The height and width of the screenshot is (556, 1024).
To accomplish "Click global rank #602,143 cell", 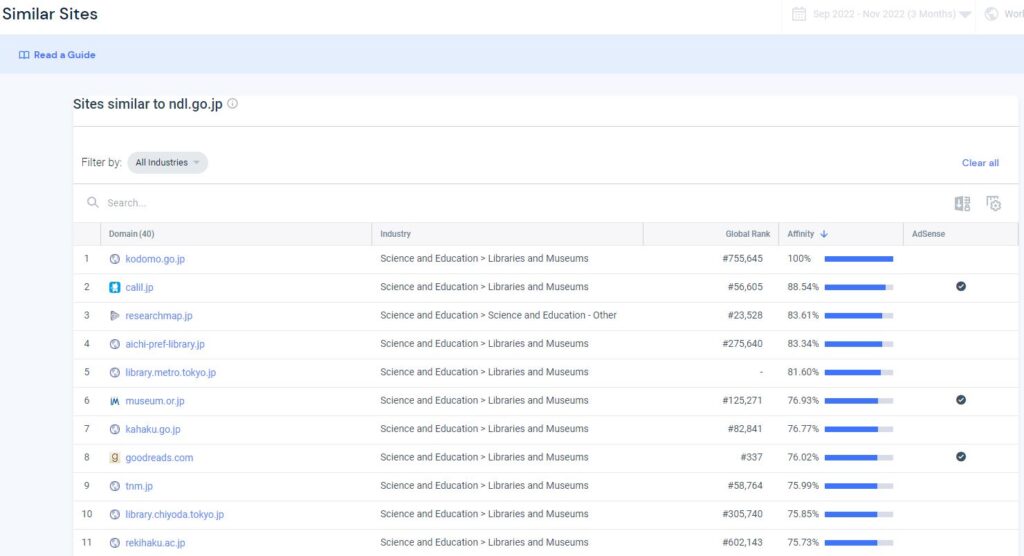I will point(743,542).
